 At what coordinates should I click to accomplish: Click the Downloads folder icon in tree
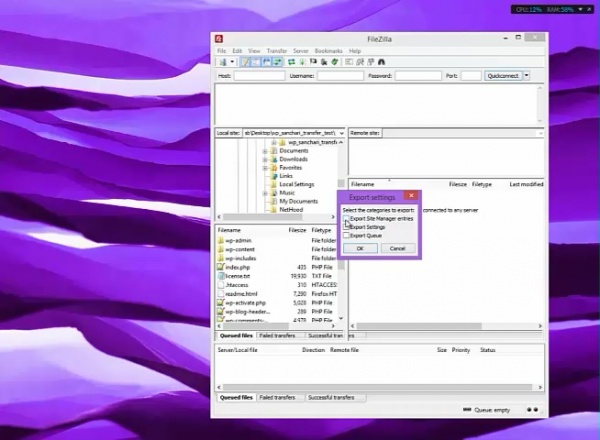click(x=274, y=159)
